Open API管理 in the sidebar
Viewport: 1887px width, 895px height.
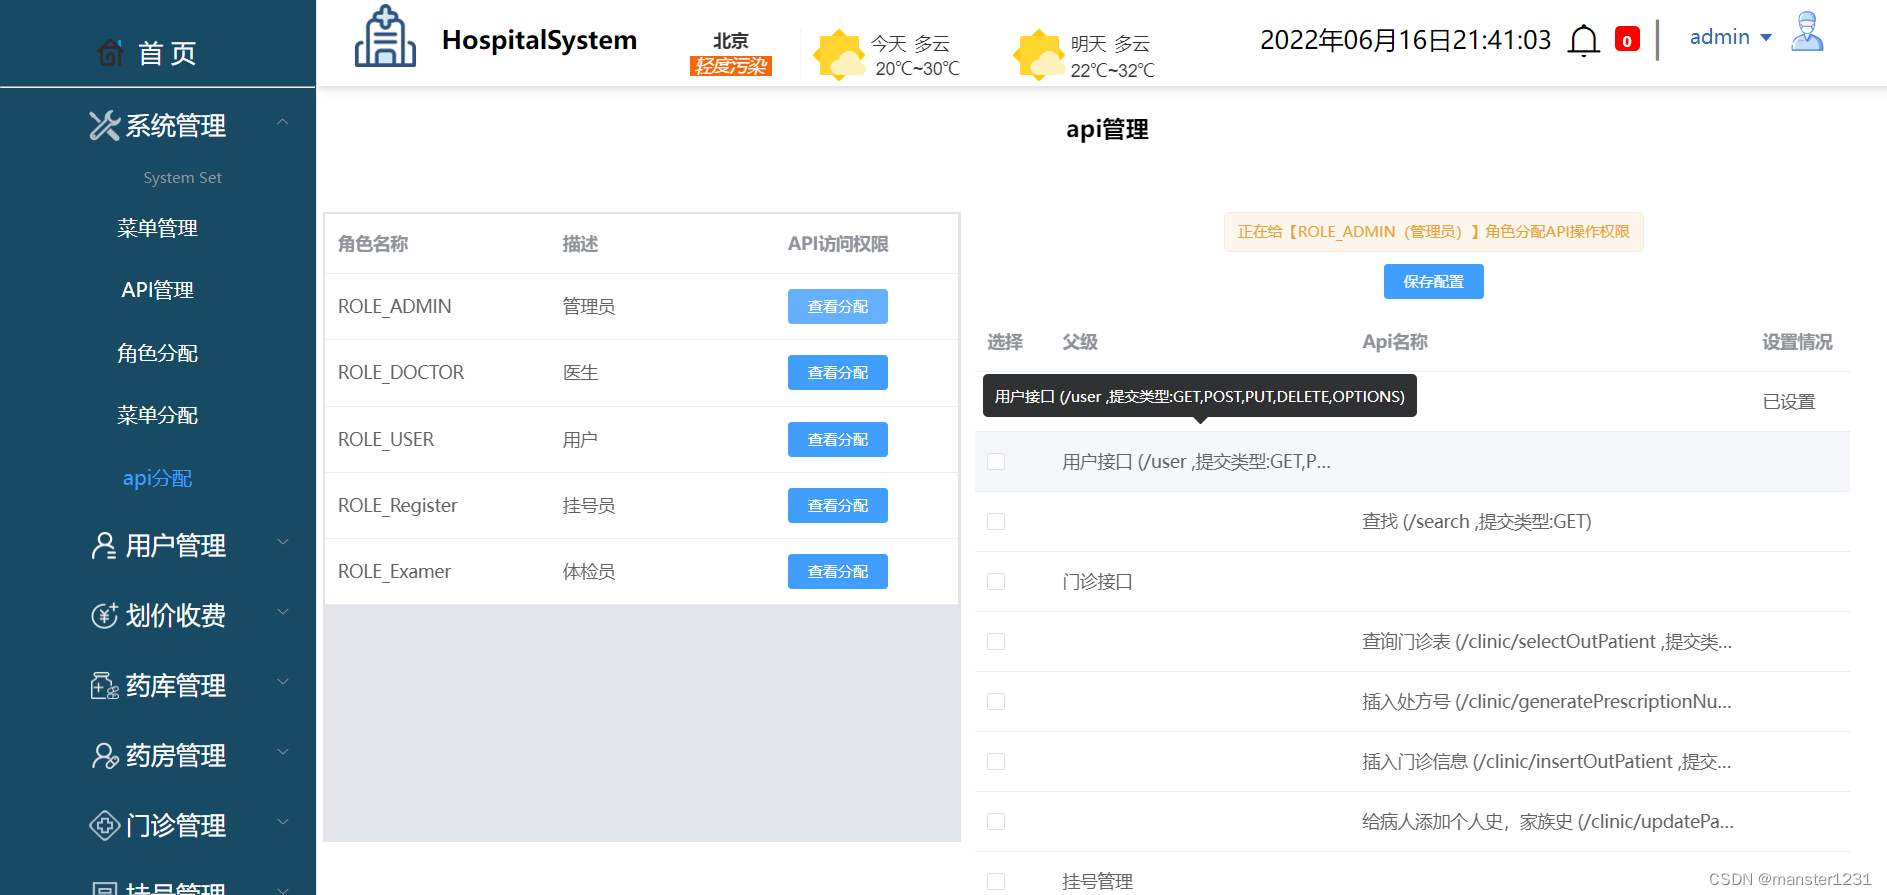[157, 290]
